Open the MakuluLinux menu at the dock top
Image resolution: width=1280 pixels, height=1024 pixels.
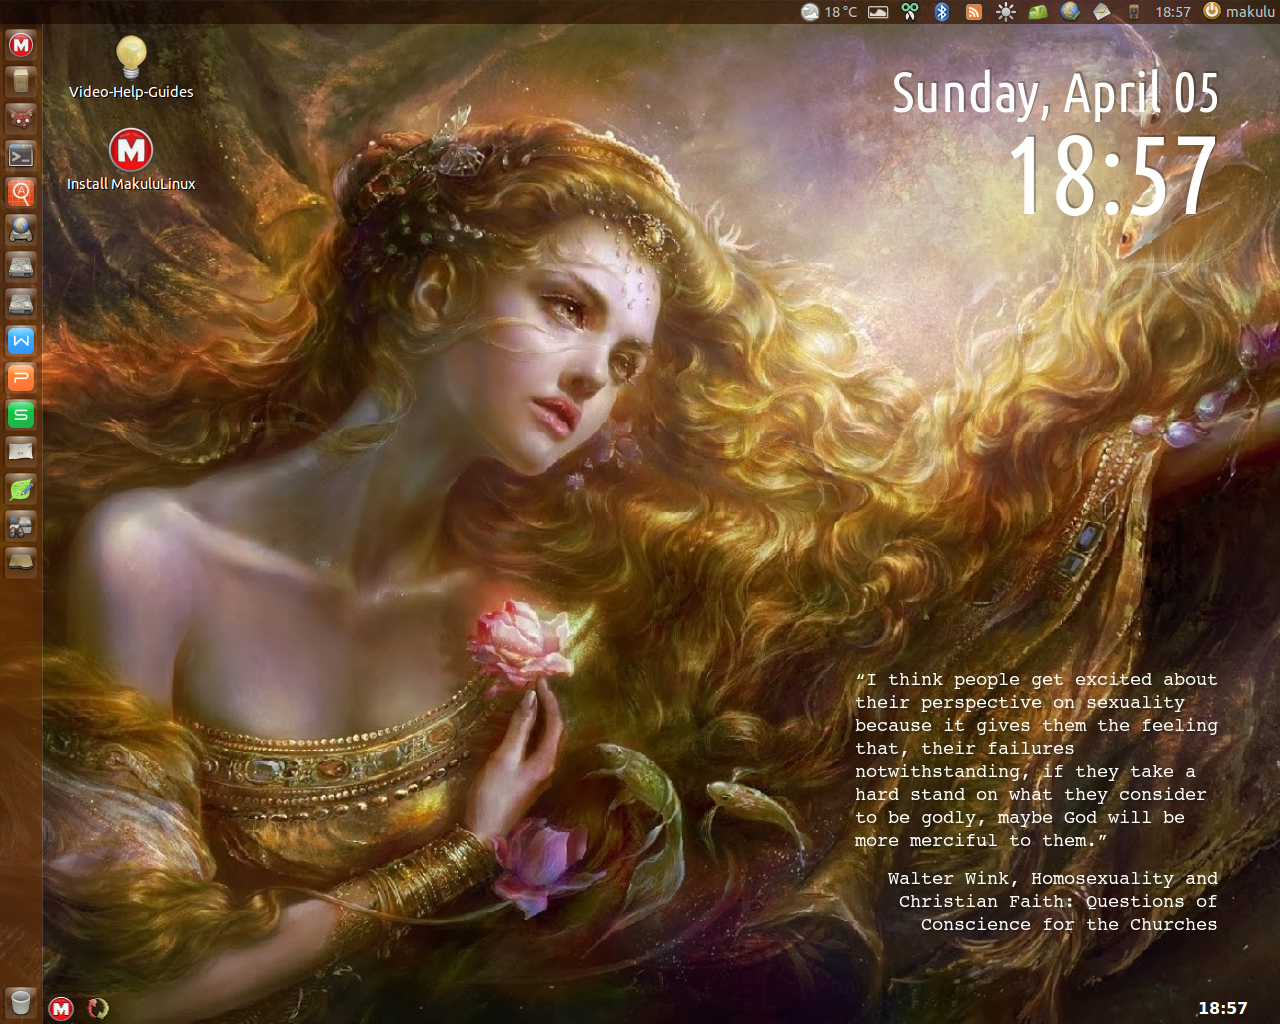[x=21, y=45]
